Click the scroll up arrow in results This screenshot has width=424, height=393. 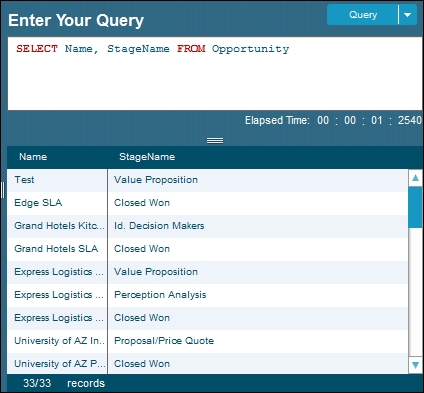point(415,178)
